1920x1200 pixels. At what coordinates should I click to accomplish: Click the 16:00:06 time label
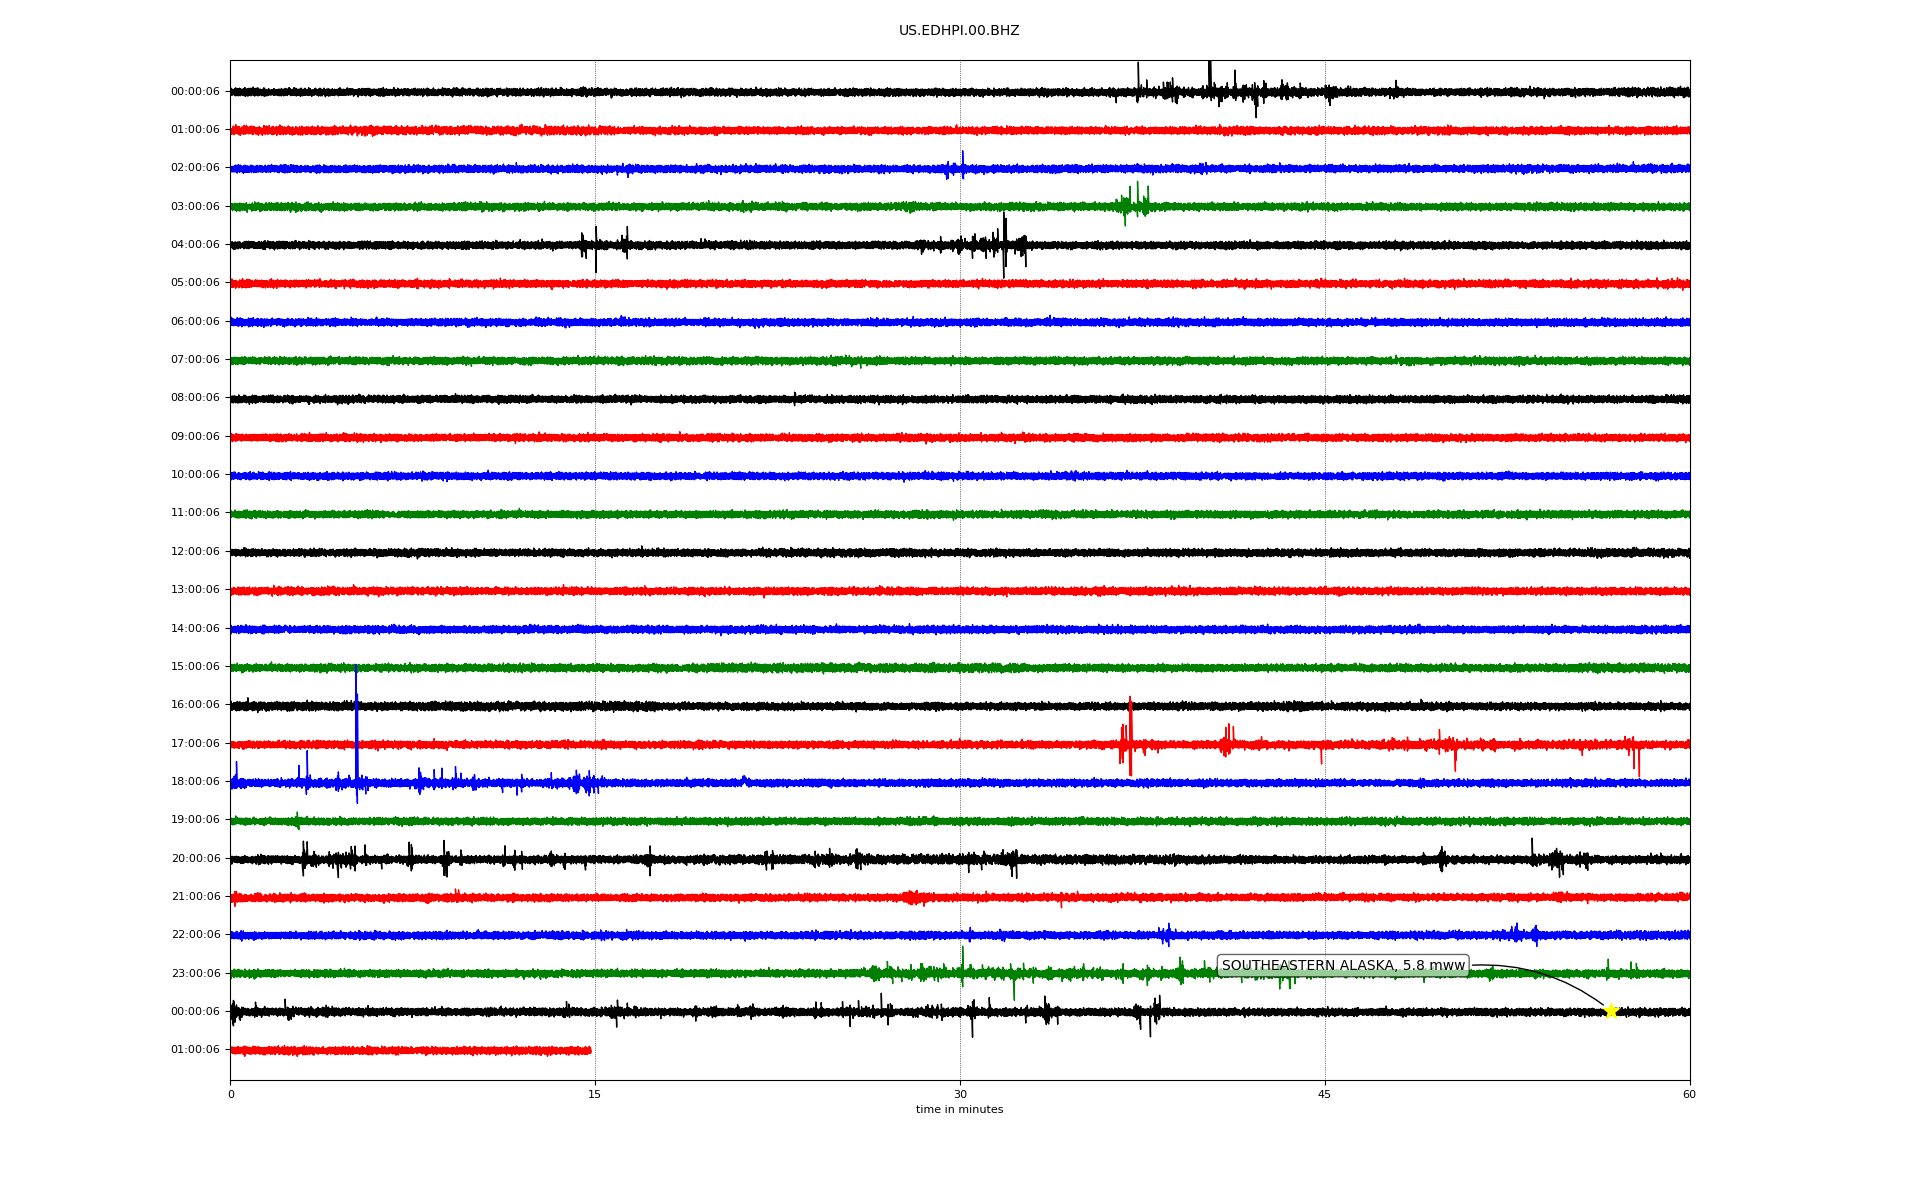pyautogui.click(x=195, y=705)
